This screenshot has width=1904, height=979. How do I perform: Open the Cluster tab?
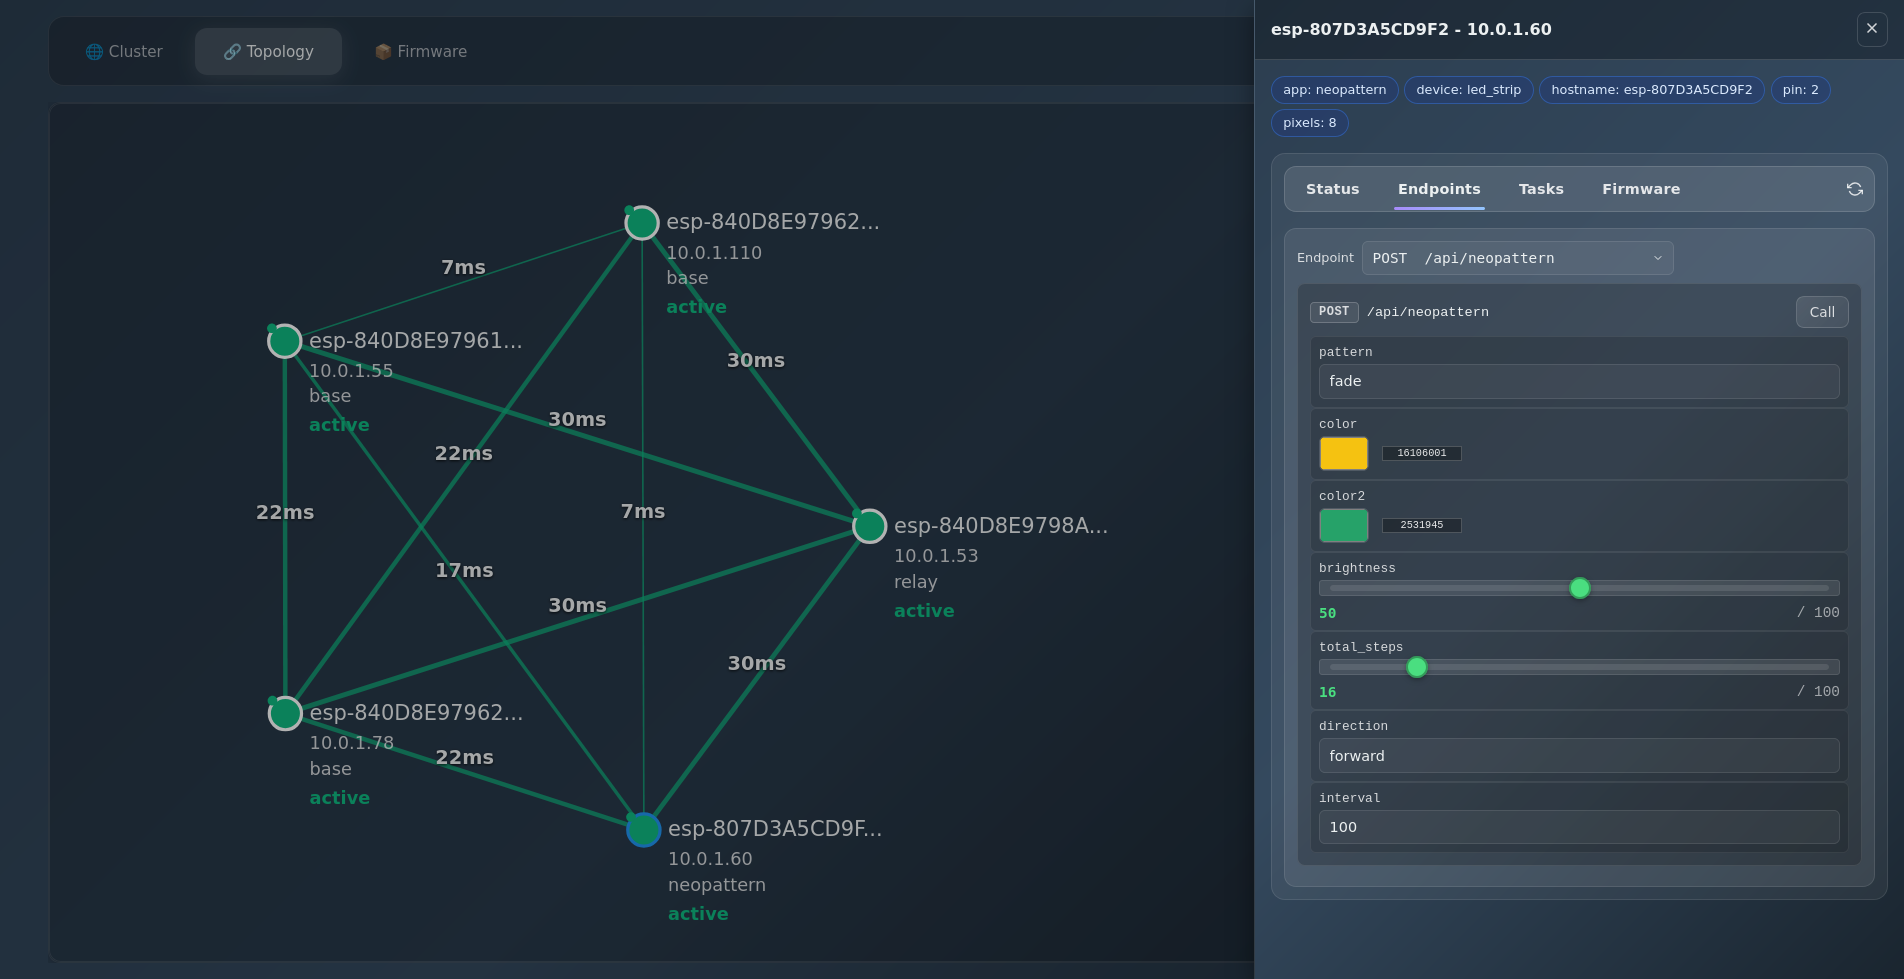click(124, 51)
